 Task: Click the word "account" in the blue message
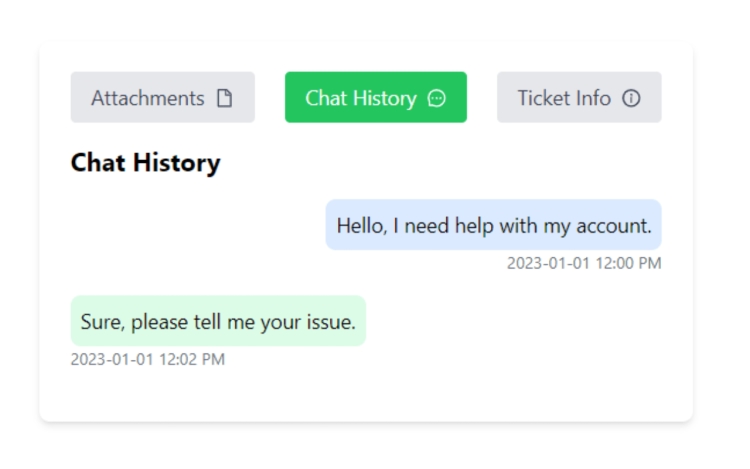point(614,226)
